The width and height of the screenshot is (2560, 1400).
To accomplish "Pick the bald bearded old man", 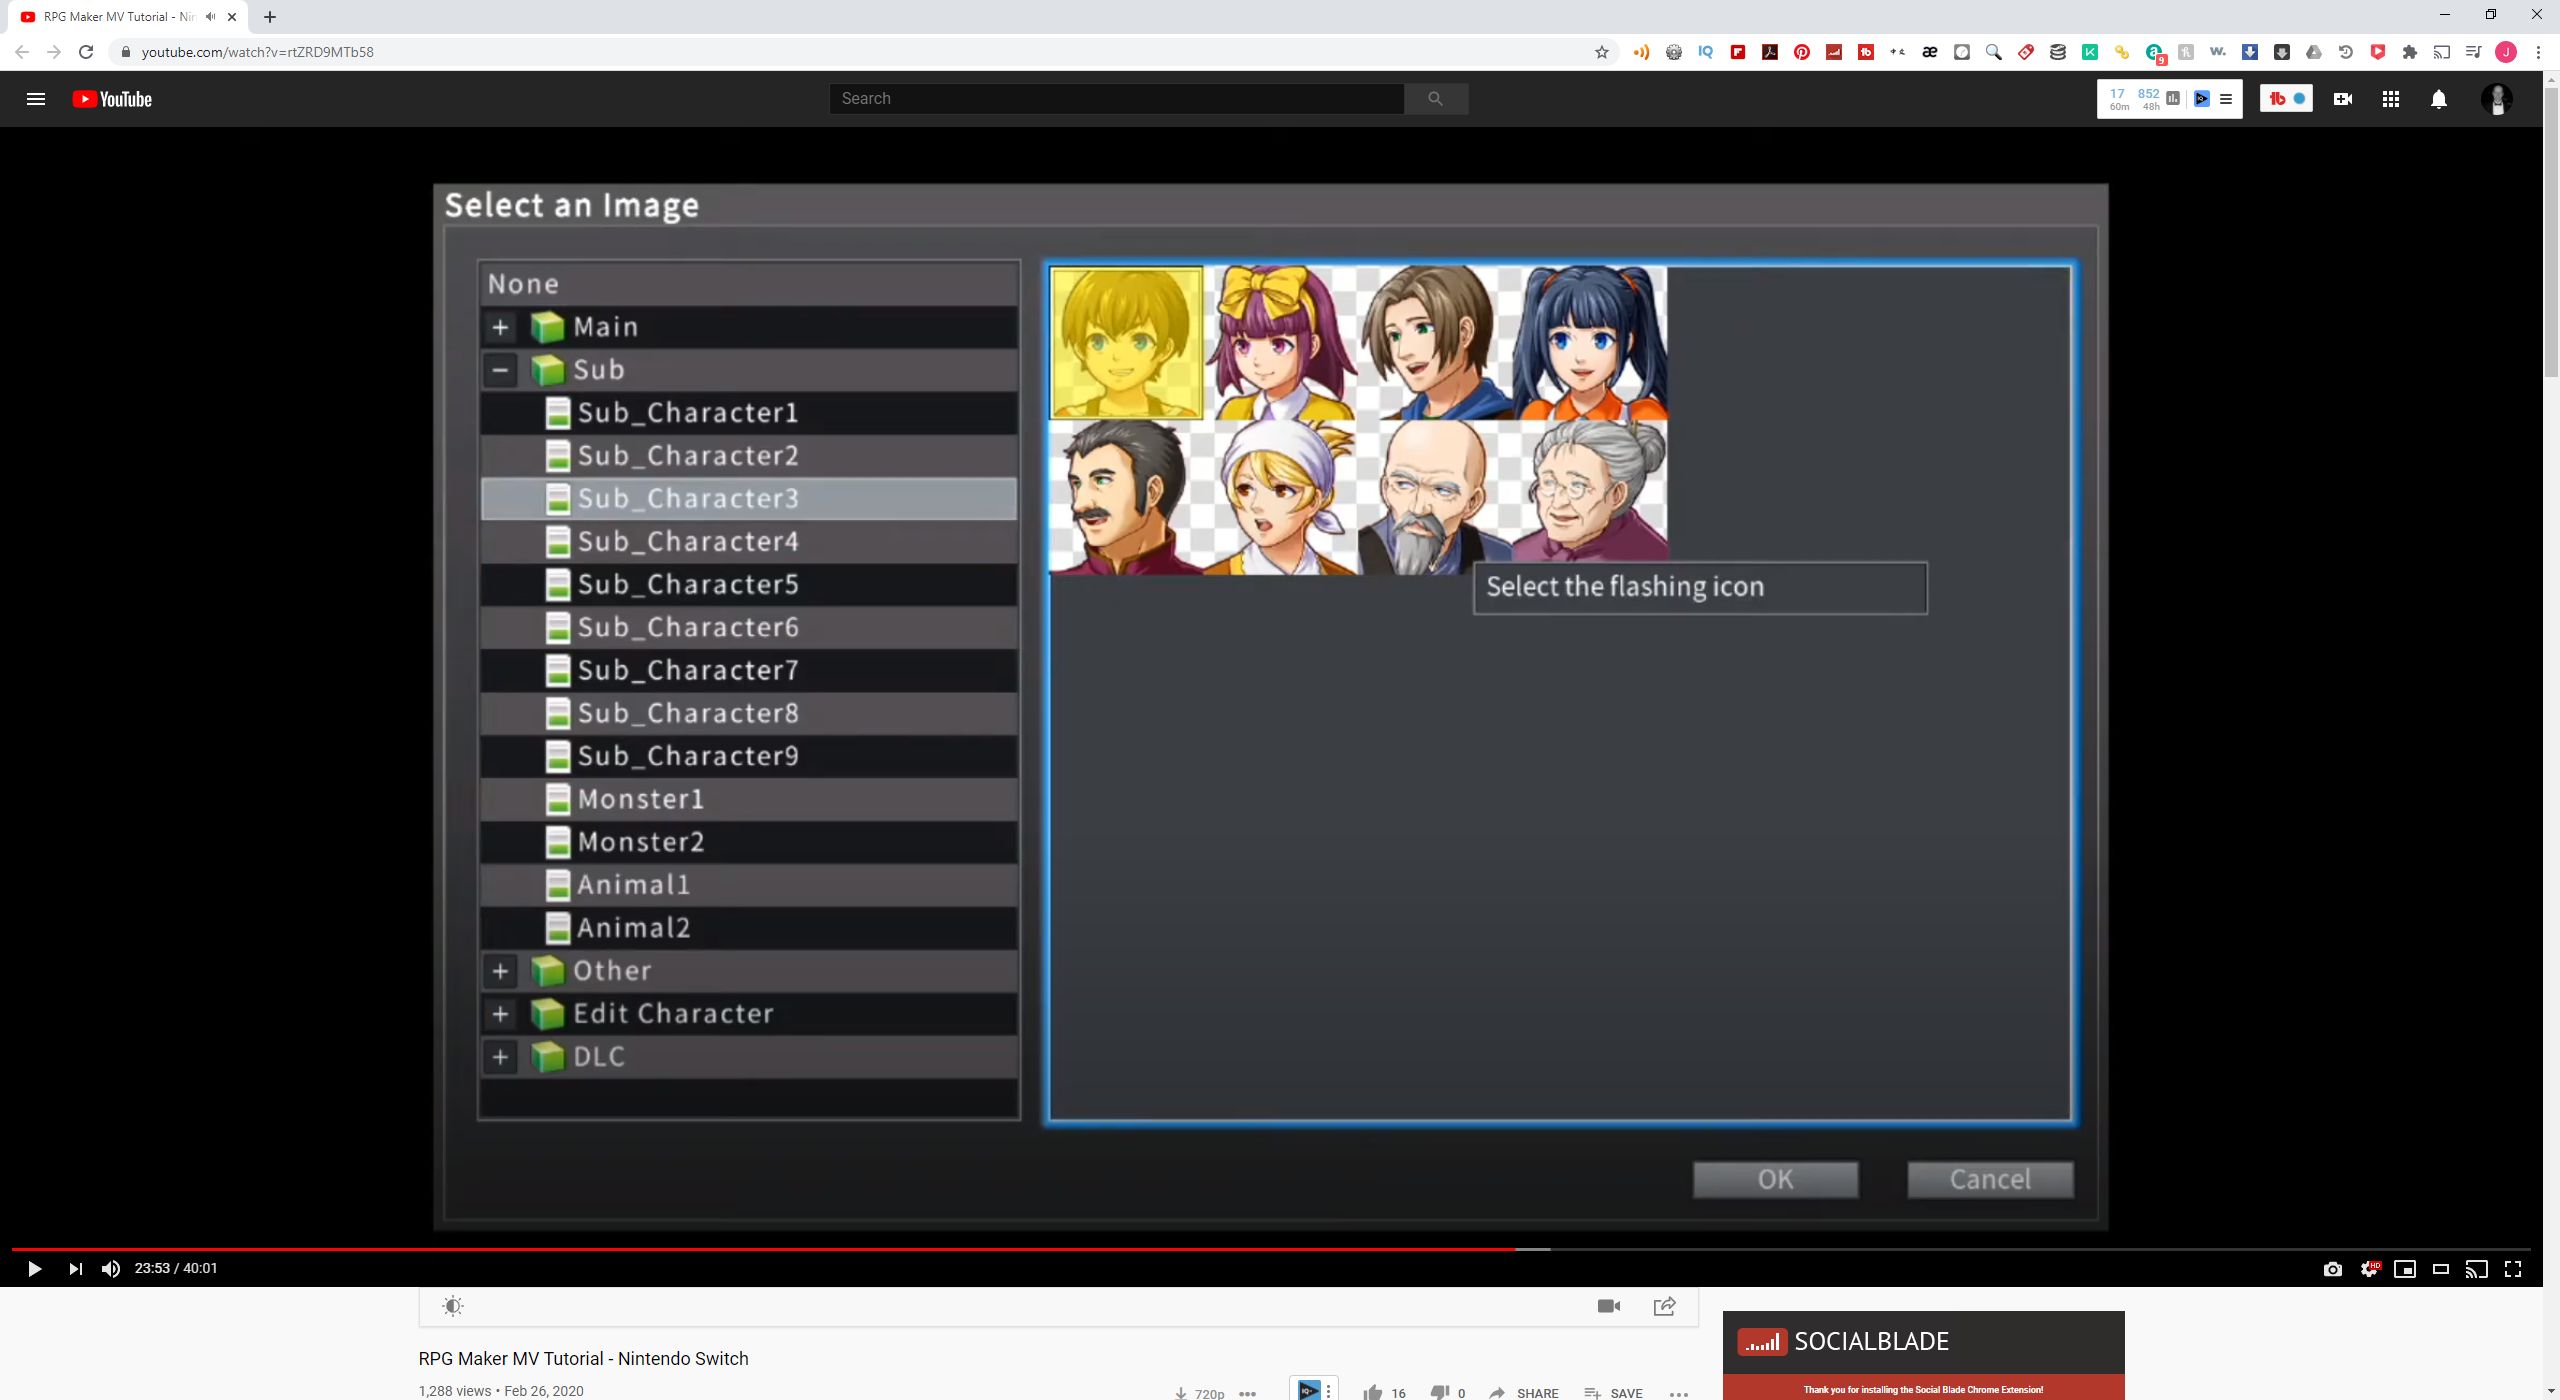I will [1436, 497].
